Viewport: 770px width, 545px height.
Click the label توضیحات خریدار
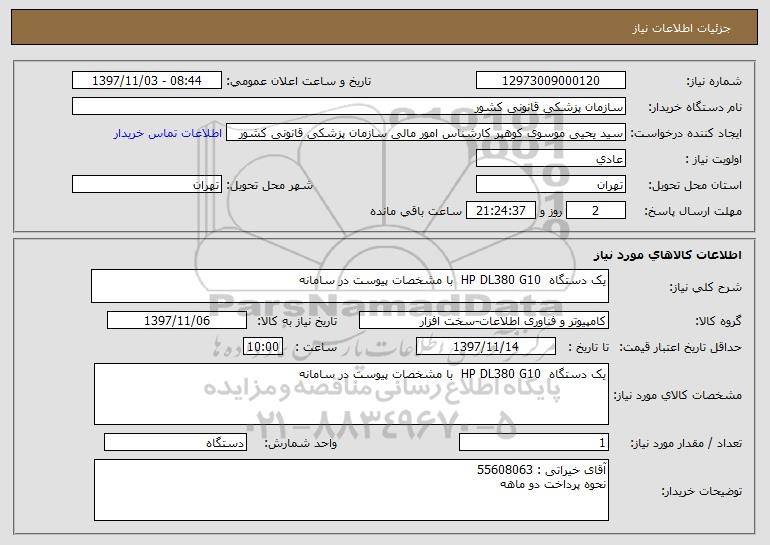tap(702, 491)
